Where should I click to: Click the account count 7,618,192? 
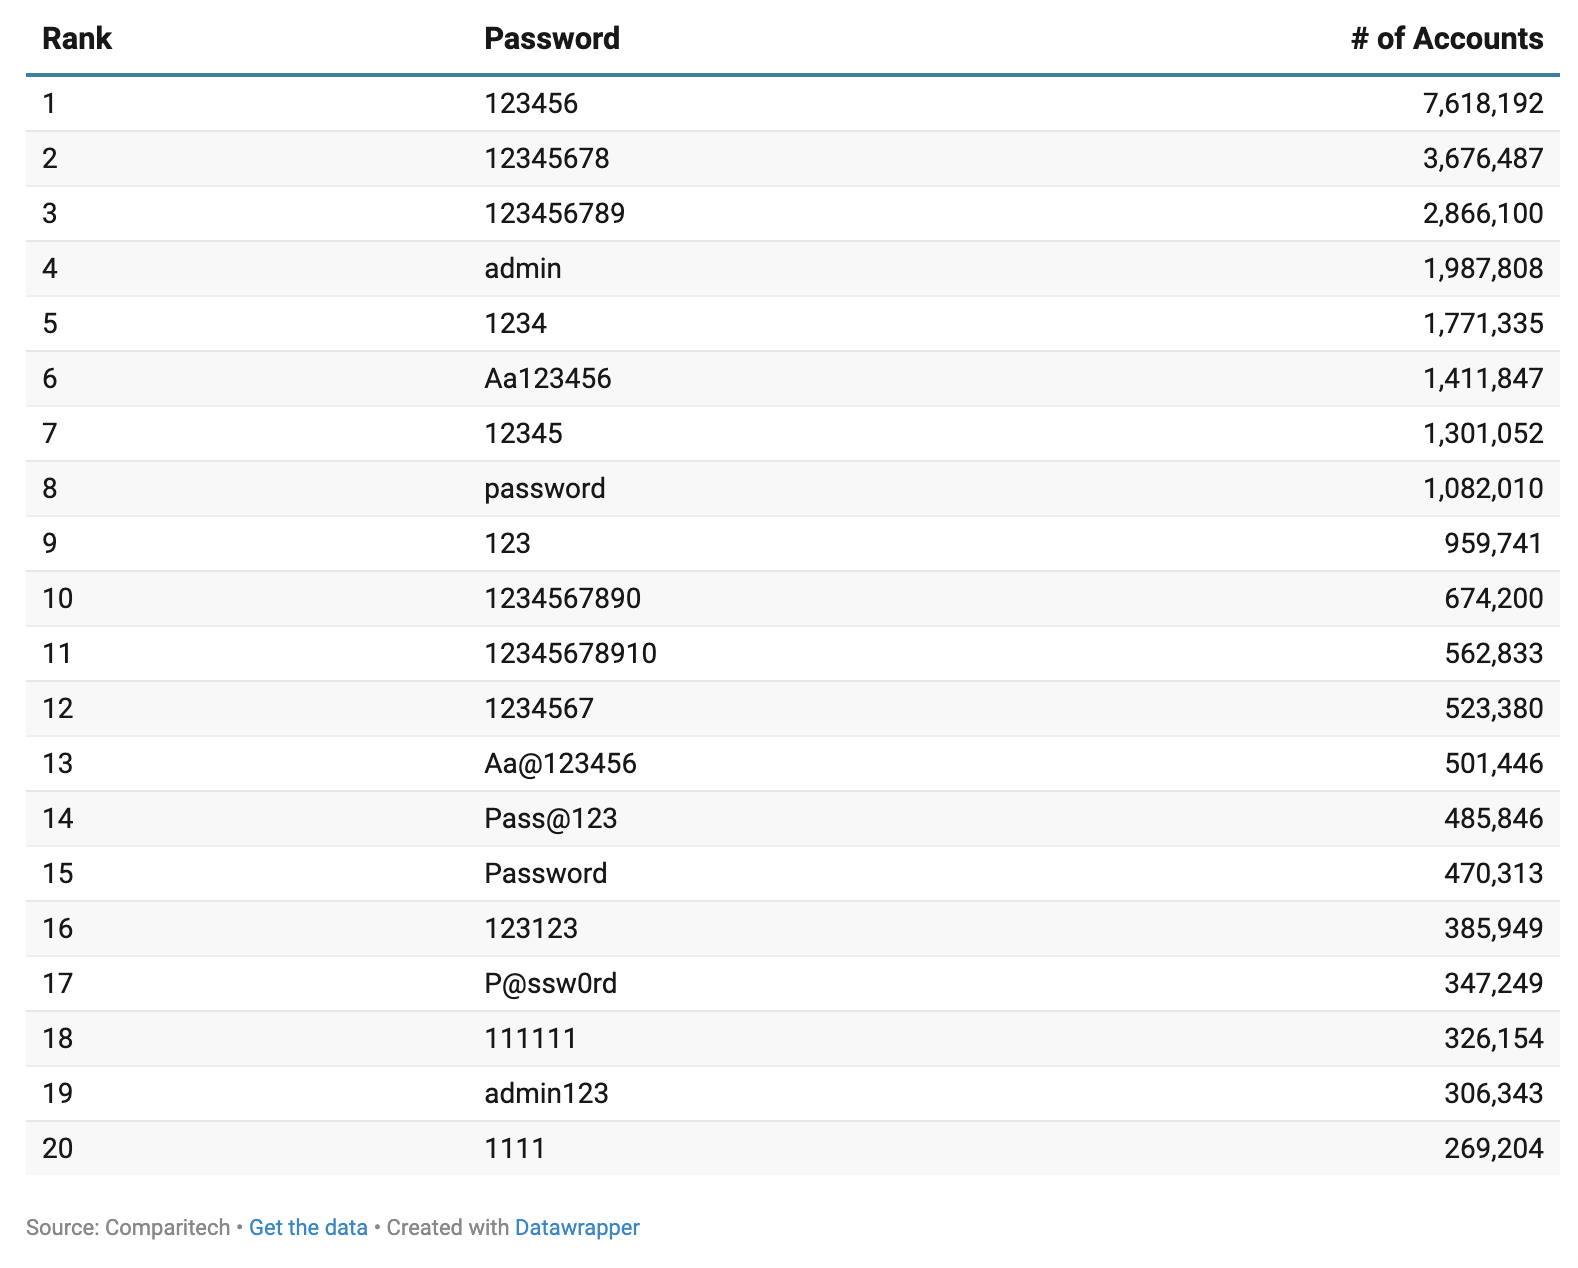(1482, 104)
